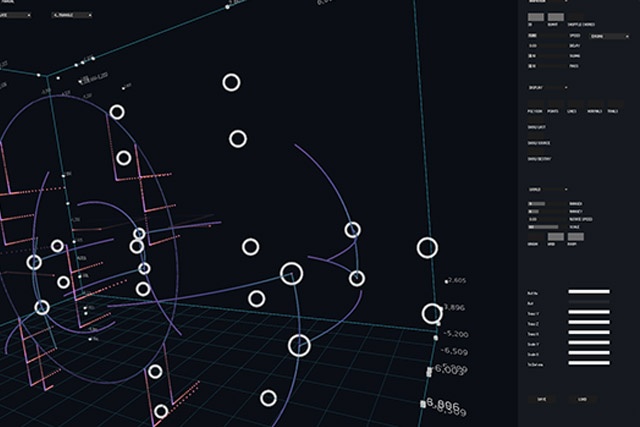Image resolution: width=640 pixels, height=427 pixels.
Task: Click the LOAD button
Action: 582,399
